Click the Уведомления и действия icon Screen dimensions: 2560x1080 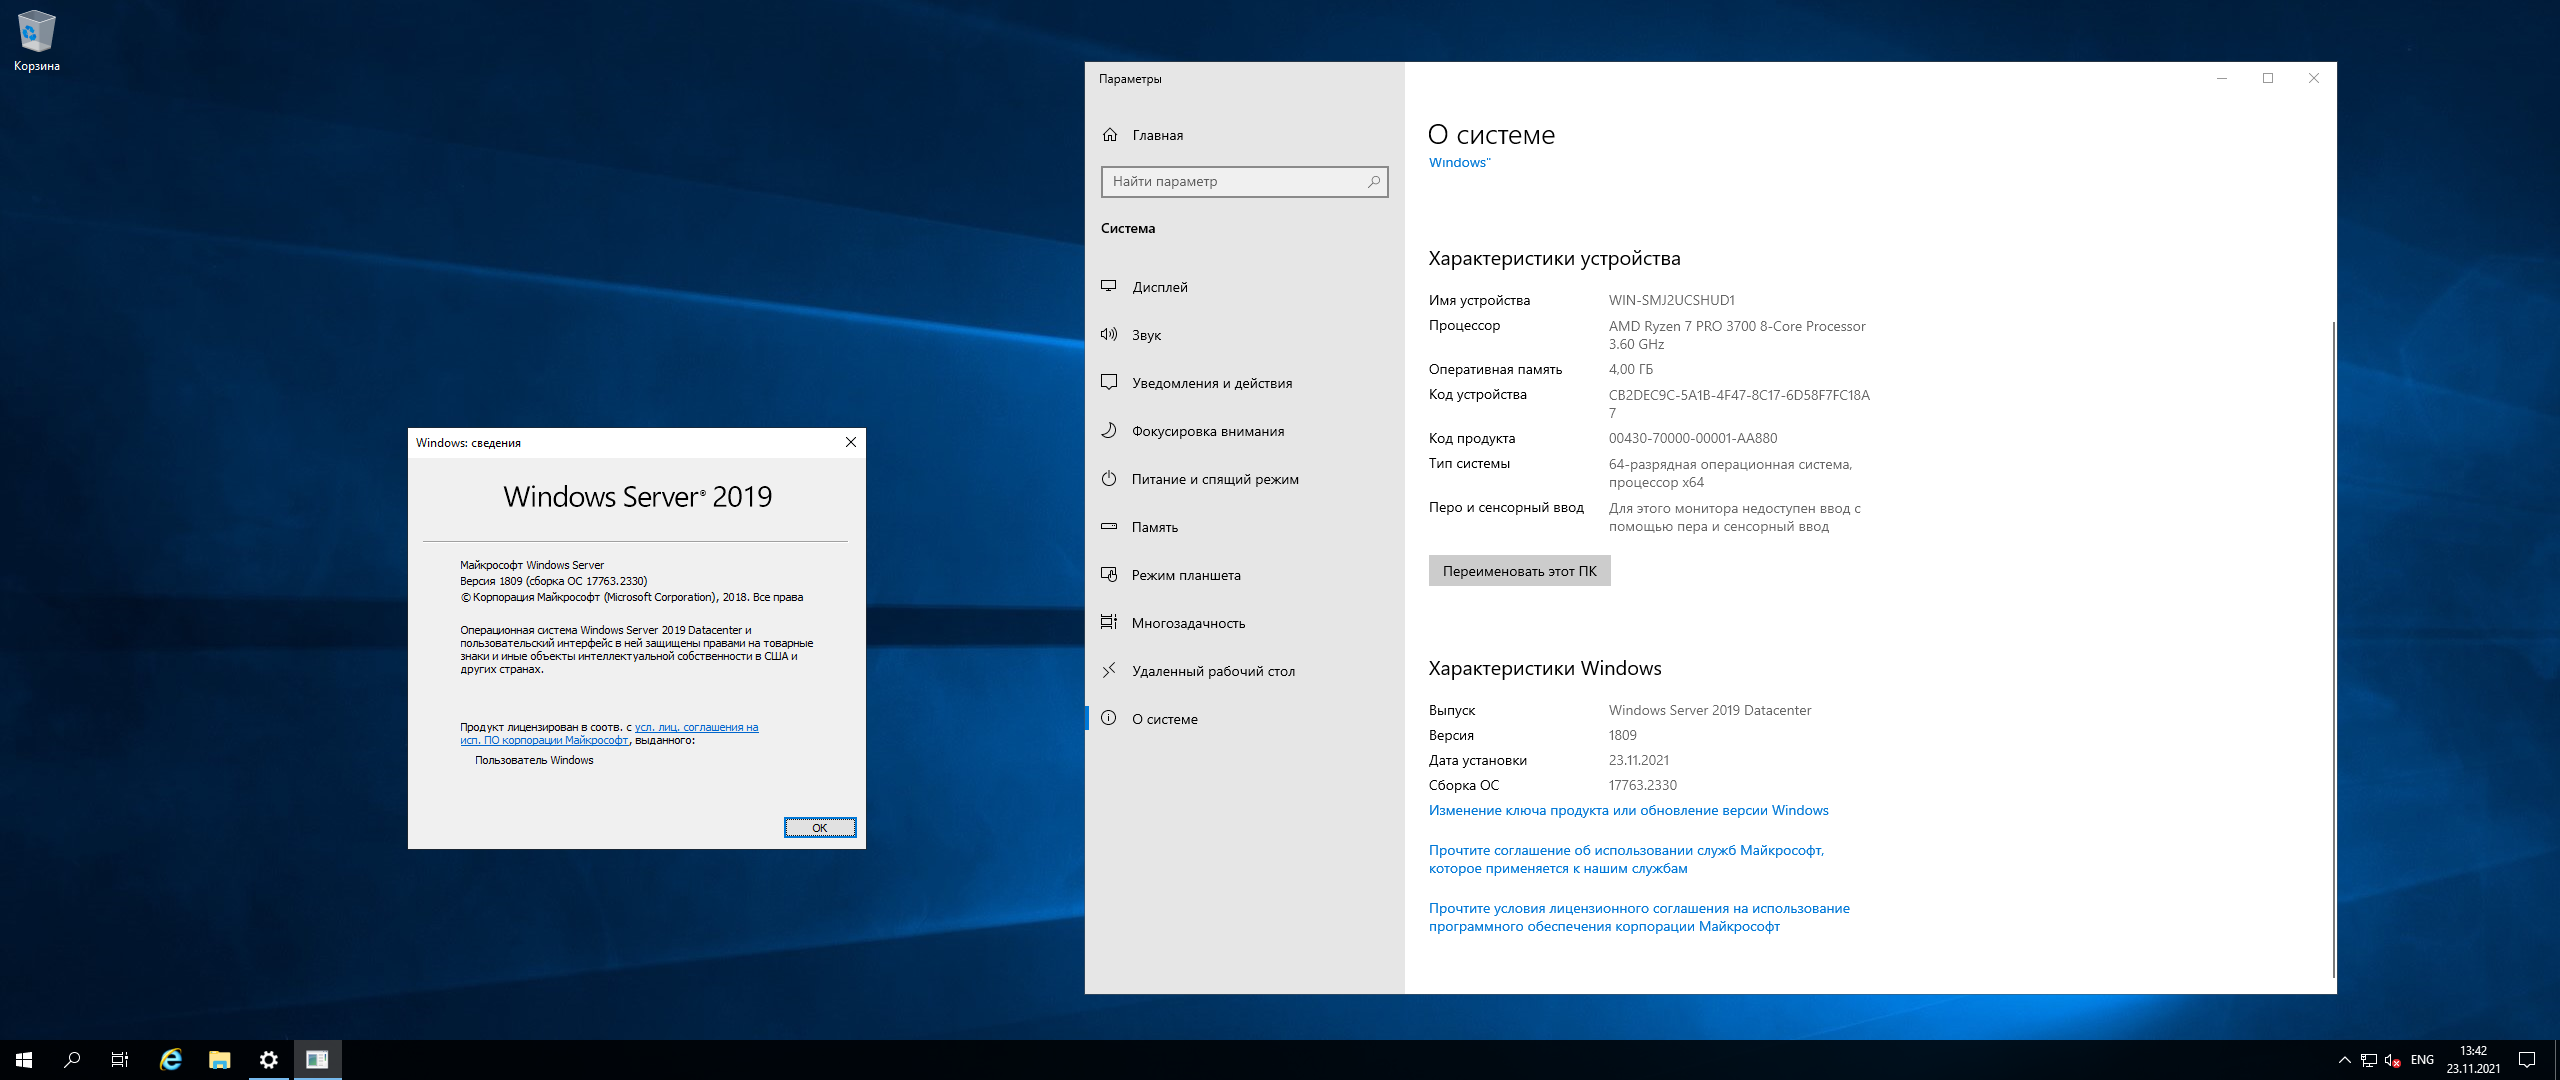pyautogui.click(x=1109, y=382)
